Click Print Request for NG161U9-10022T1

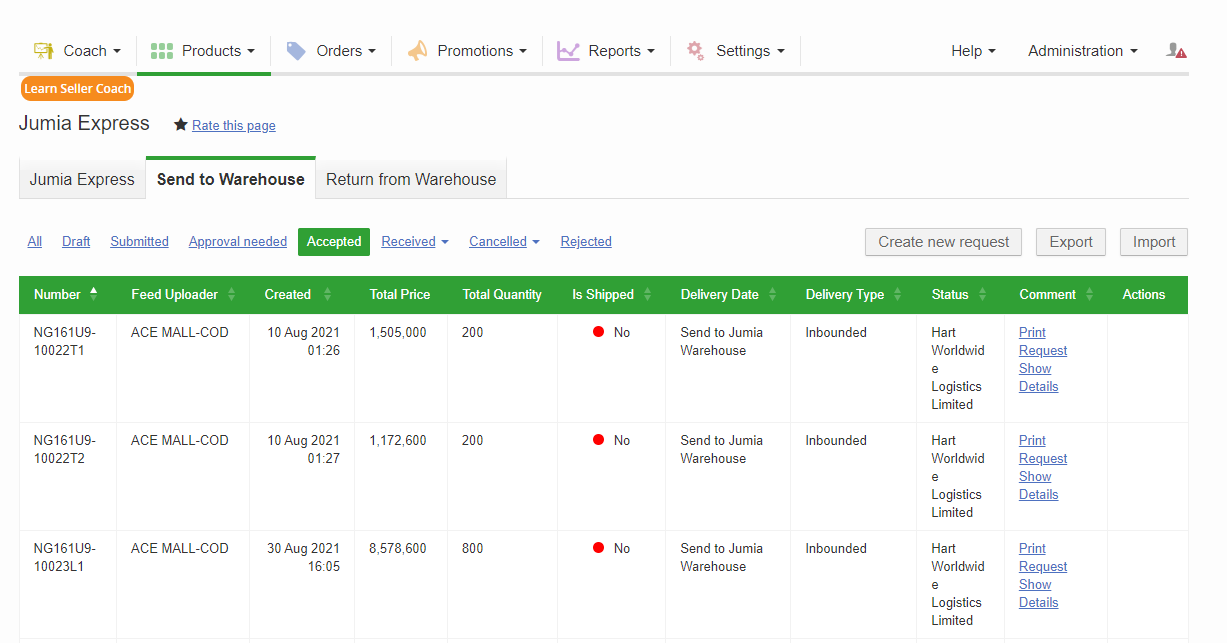tap(1043, 341)
